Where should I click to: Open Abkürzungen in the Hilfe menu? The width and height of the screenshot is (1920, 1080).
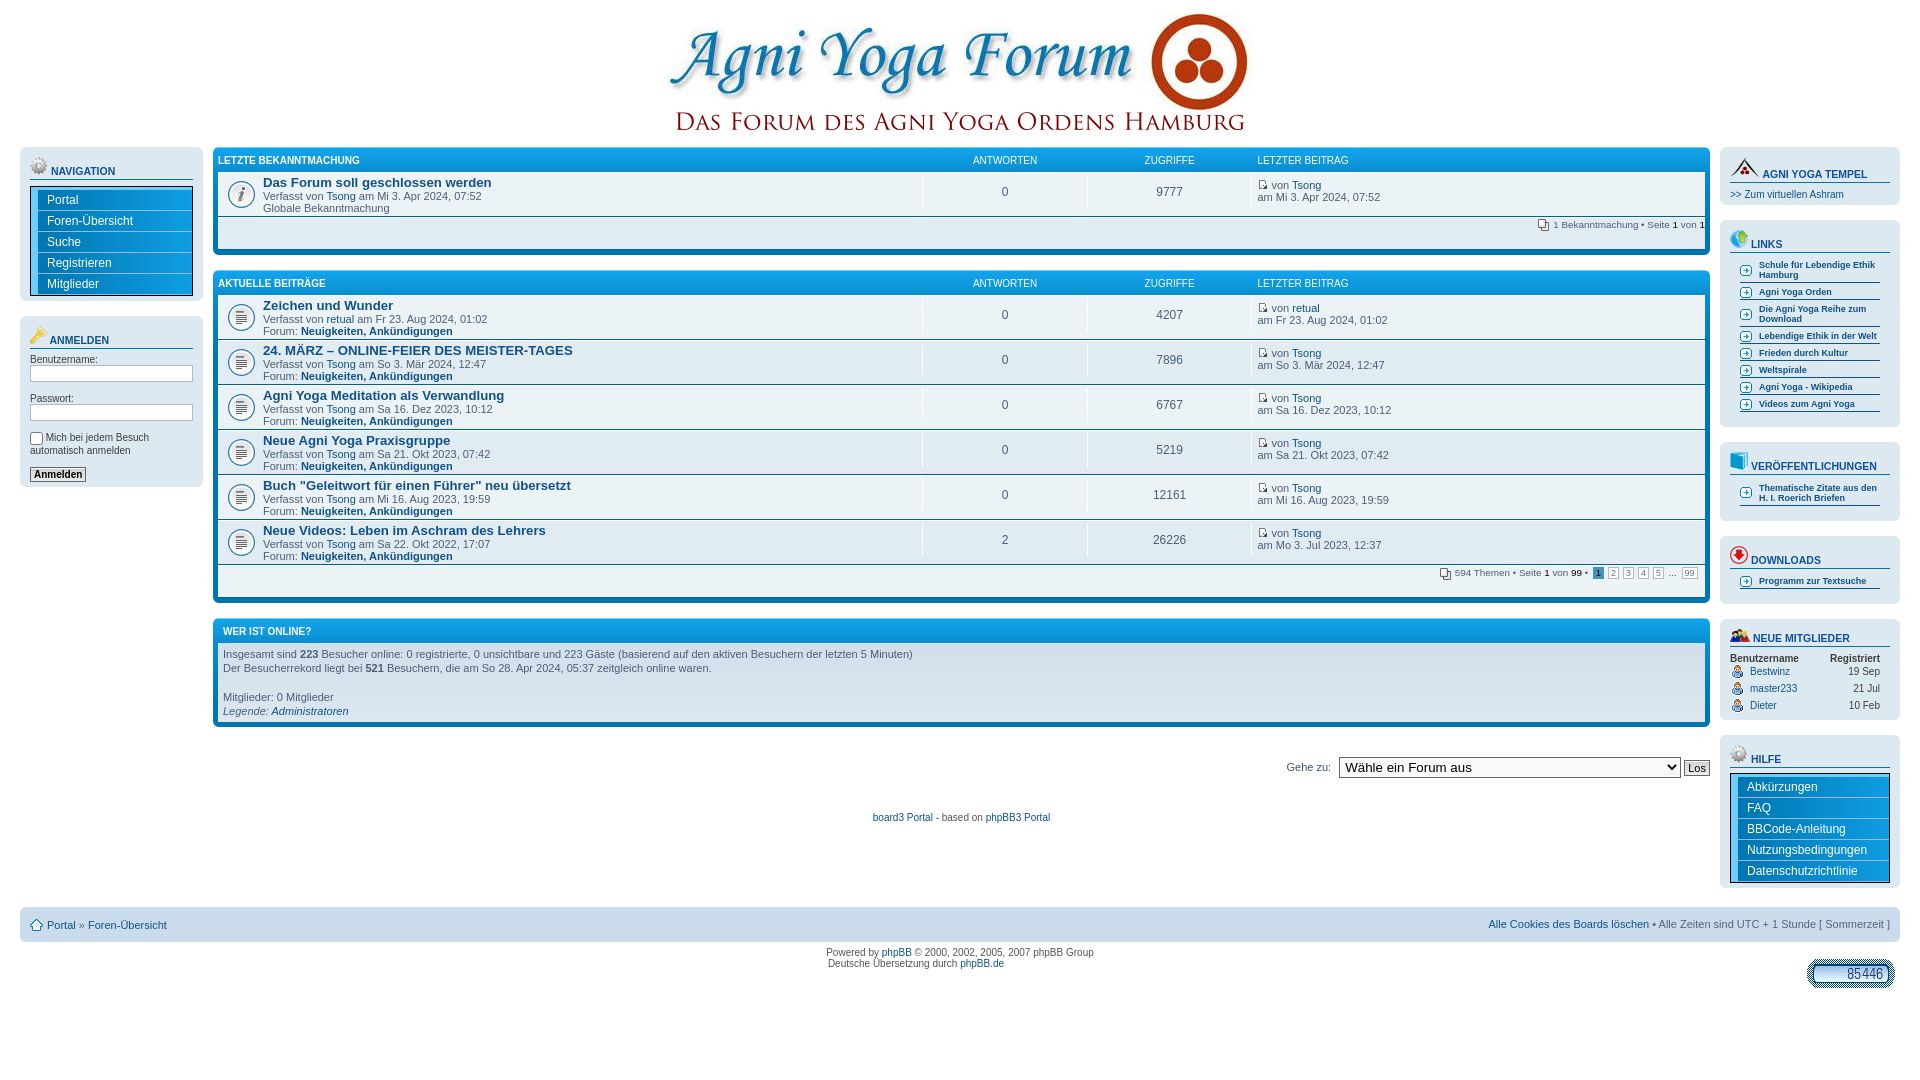coord(1813,787)
